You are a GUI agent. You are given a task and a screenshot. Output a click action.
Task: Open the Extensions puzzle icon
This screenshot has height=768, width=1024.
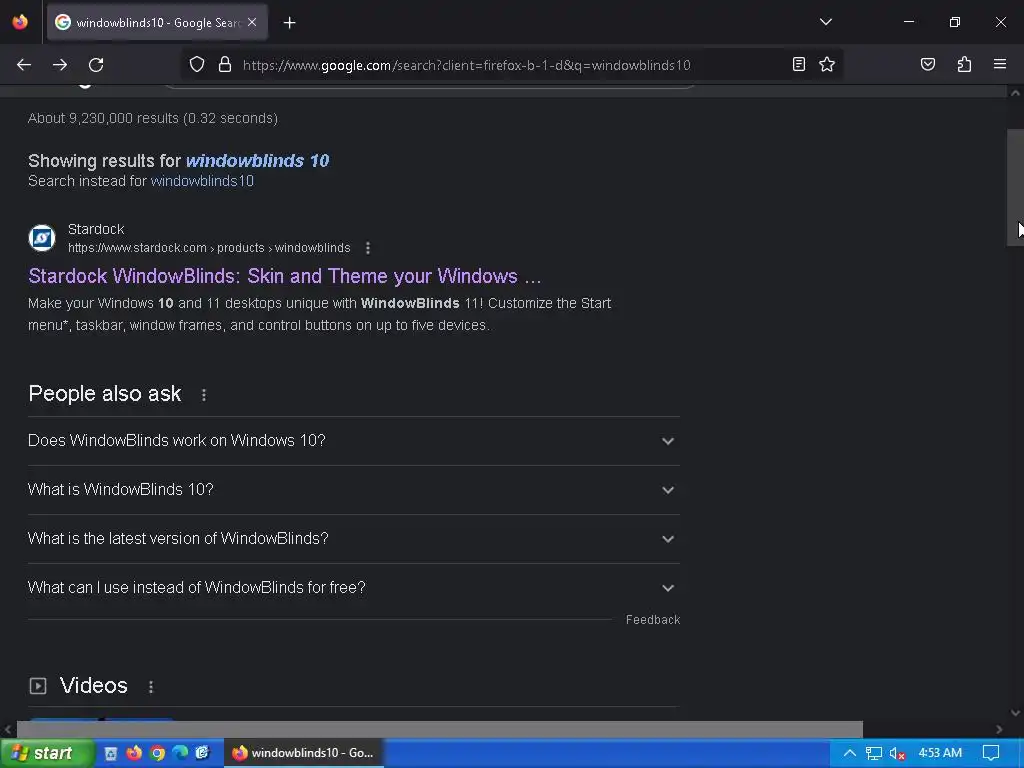[964, 64]
